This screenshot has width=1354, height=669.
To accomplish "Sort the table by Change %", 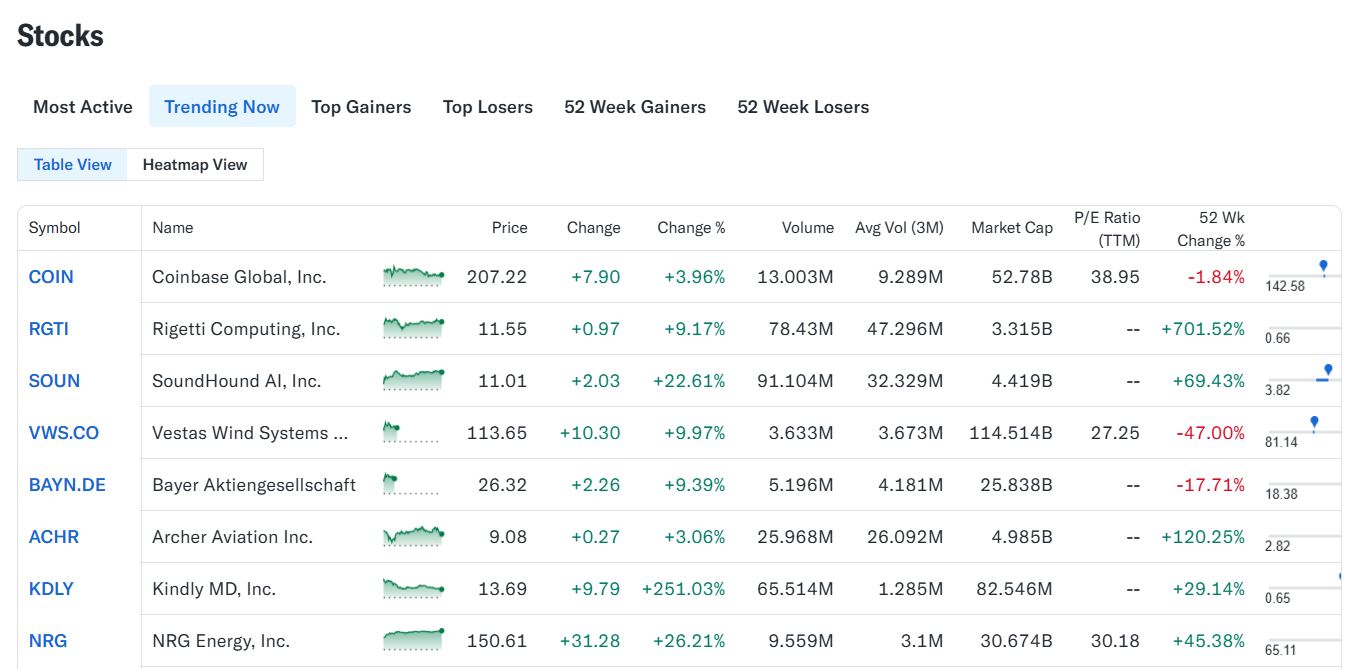I will 691,228.
